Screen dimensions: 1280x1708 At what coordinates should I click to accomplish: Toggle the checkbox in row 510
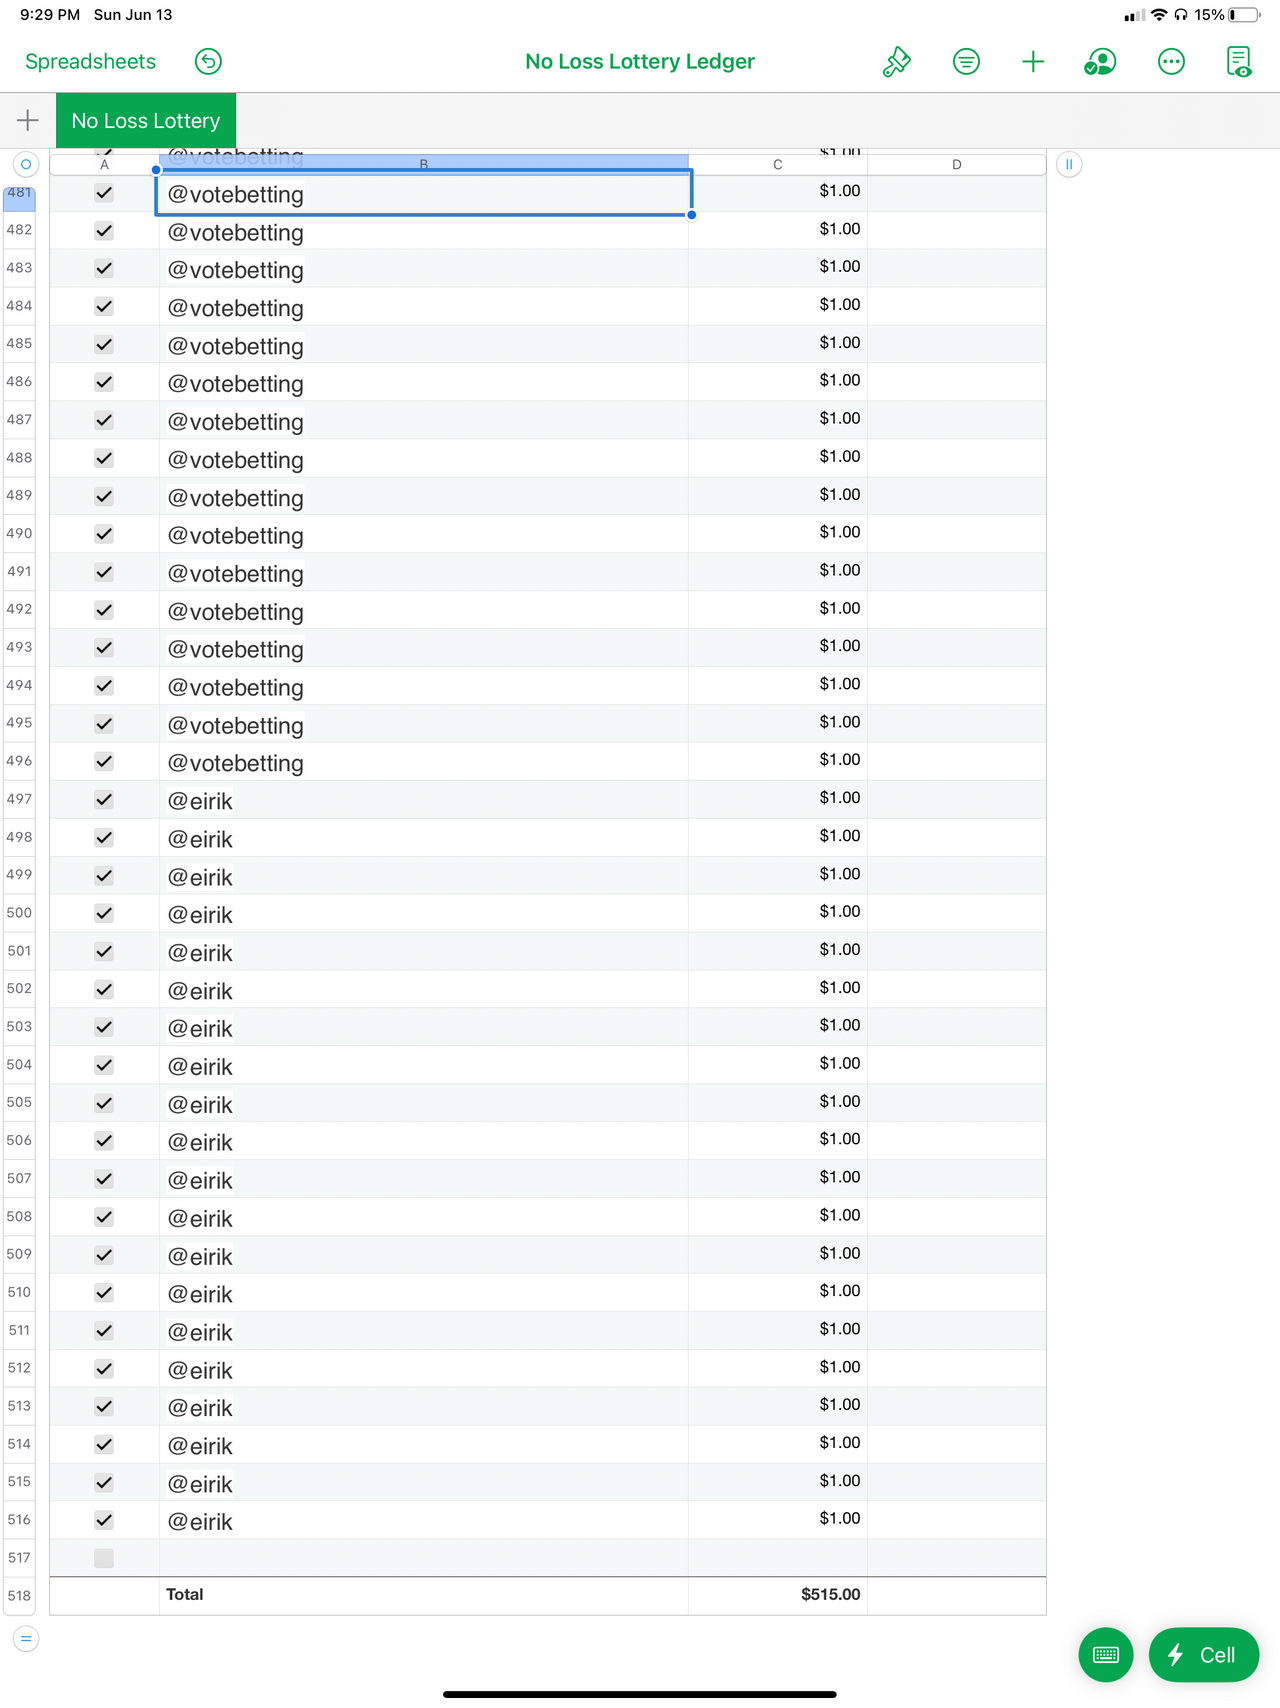click(104, 1293)
